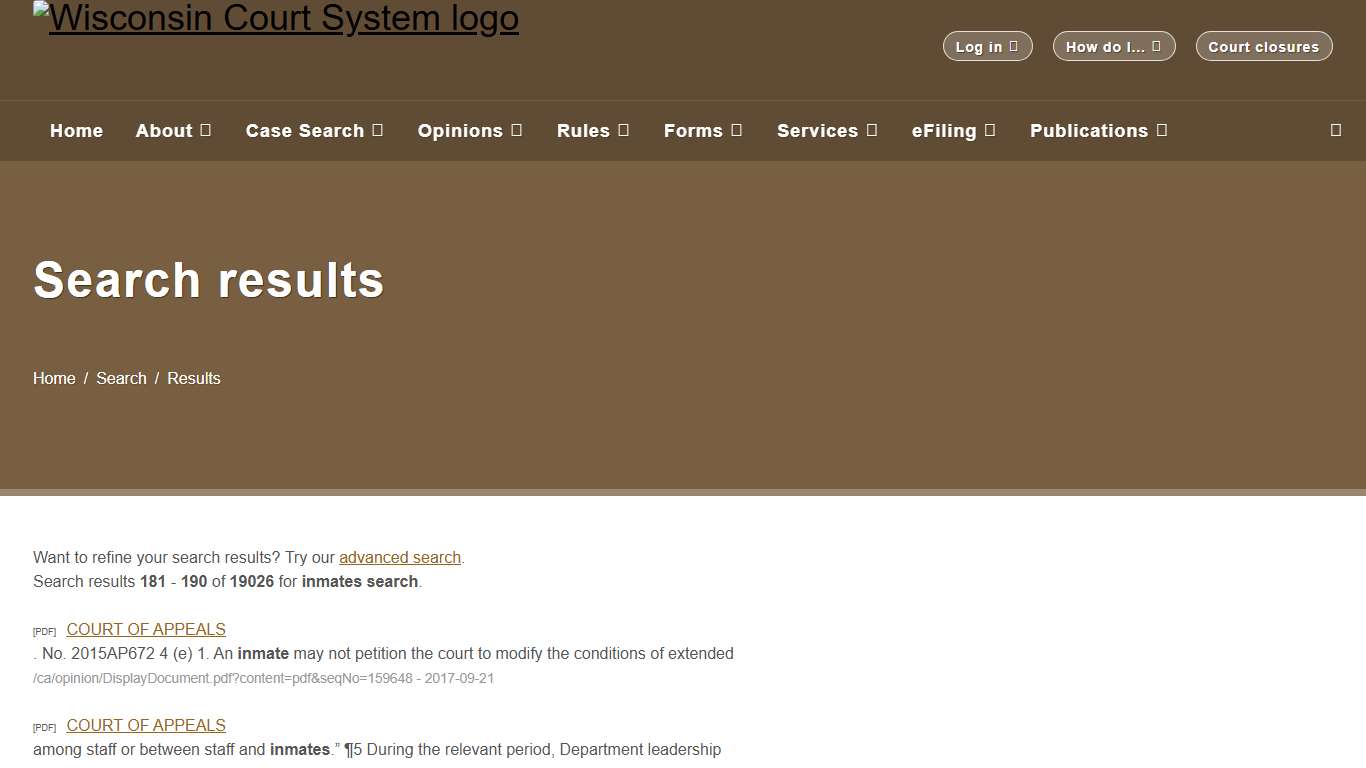Expand the eFiling dropdown
1366x768 pixels.
(x=953, y=130)
